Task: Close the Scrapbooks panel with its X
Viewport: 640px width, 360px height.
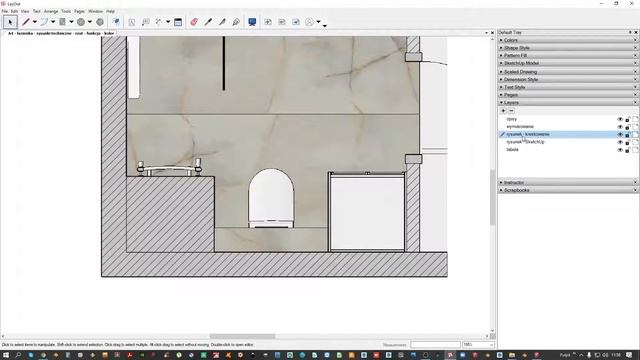Action: (x=636, y=190)
